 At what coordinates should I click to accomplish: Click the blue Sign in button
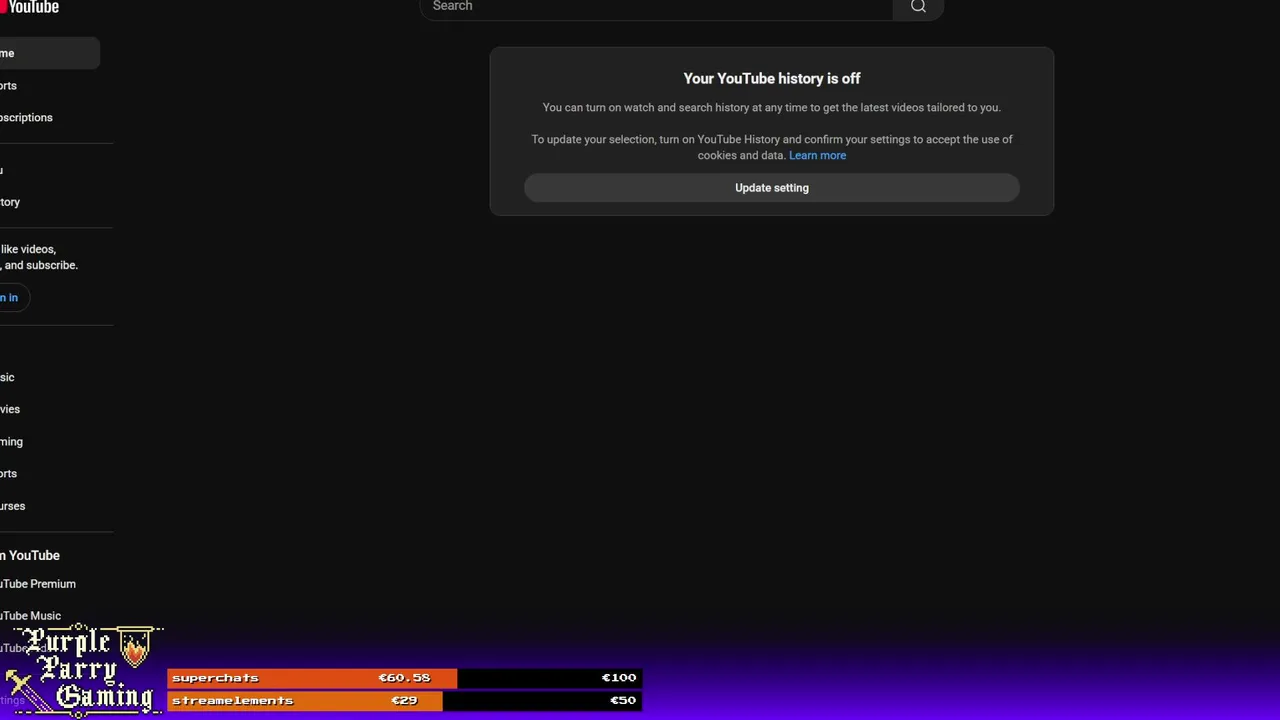tap(12, 297)
